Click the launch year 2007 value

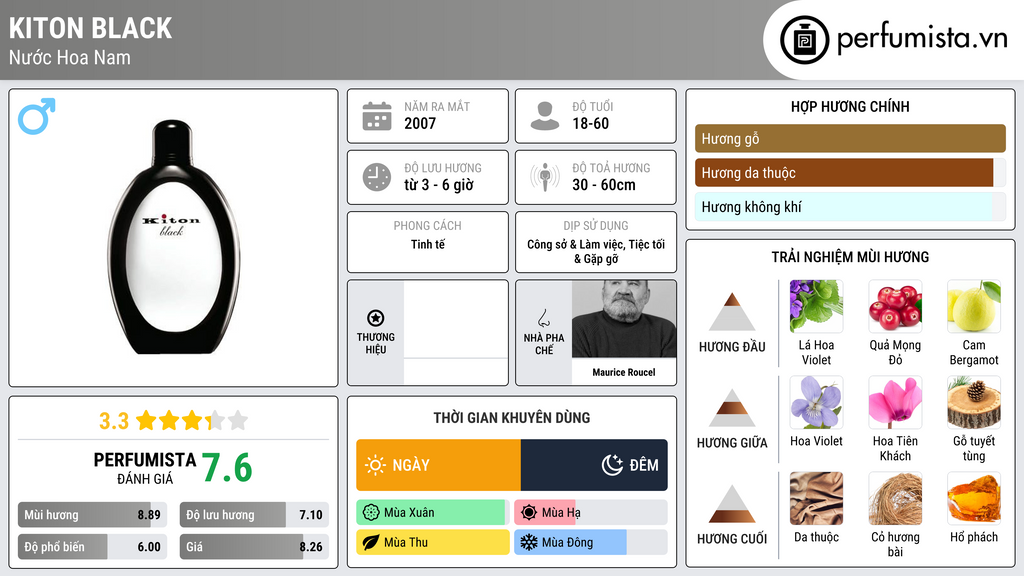click(x=420, y=123)
